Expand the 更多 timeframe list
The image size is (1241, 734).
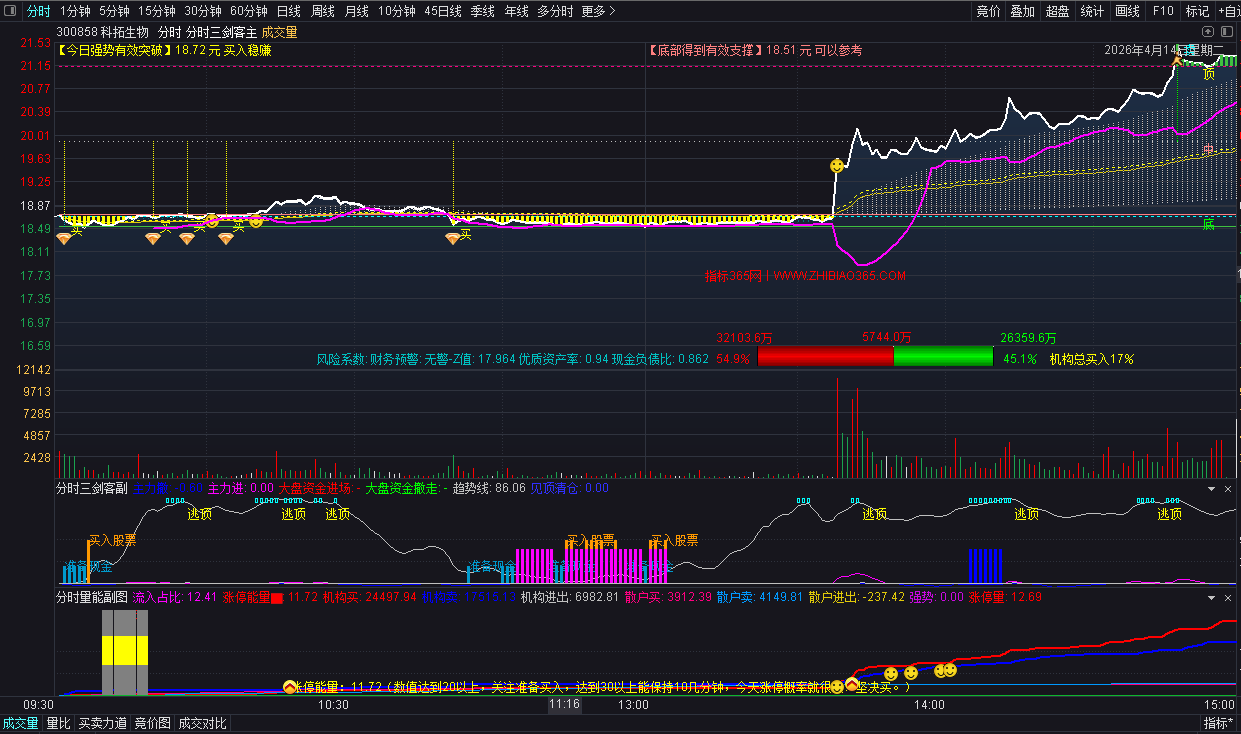pyautogui.click(x=598, y=11)
